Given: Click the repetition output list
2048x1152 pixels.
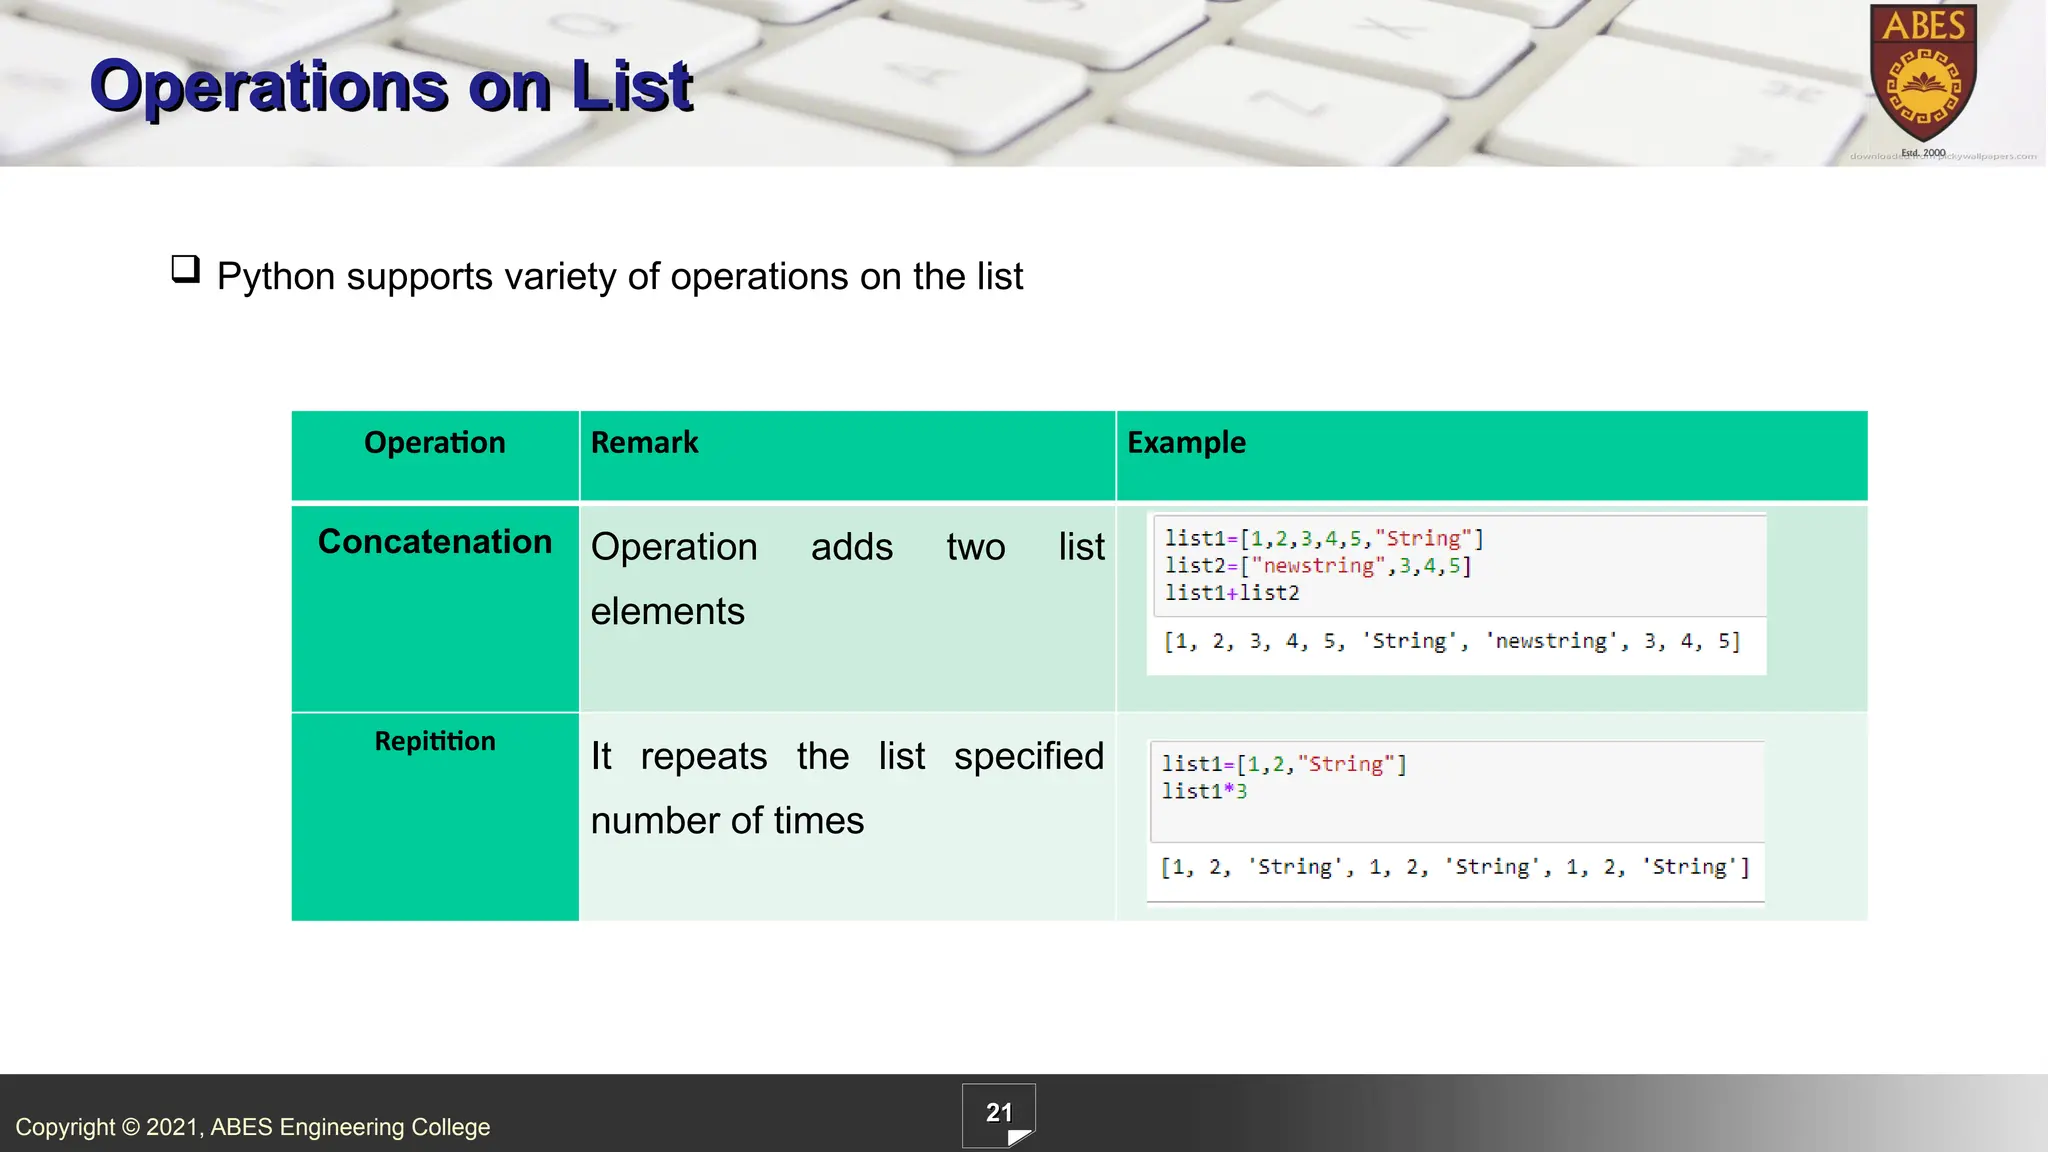Looking at the screenshot, I should [x=1455, y=867].
